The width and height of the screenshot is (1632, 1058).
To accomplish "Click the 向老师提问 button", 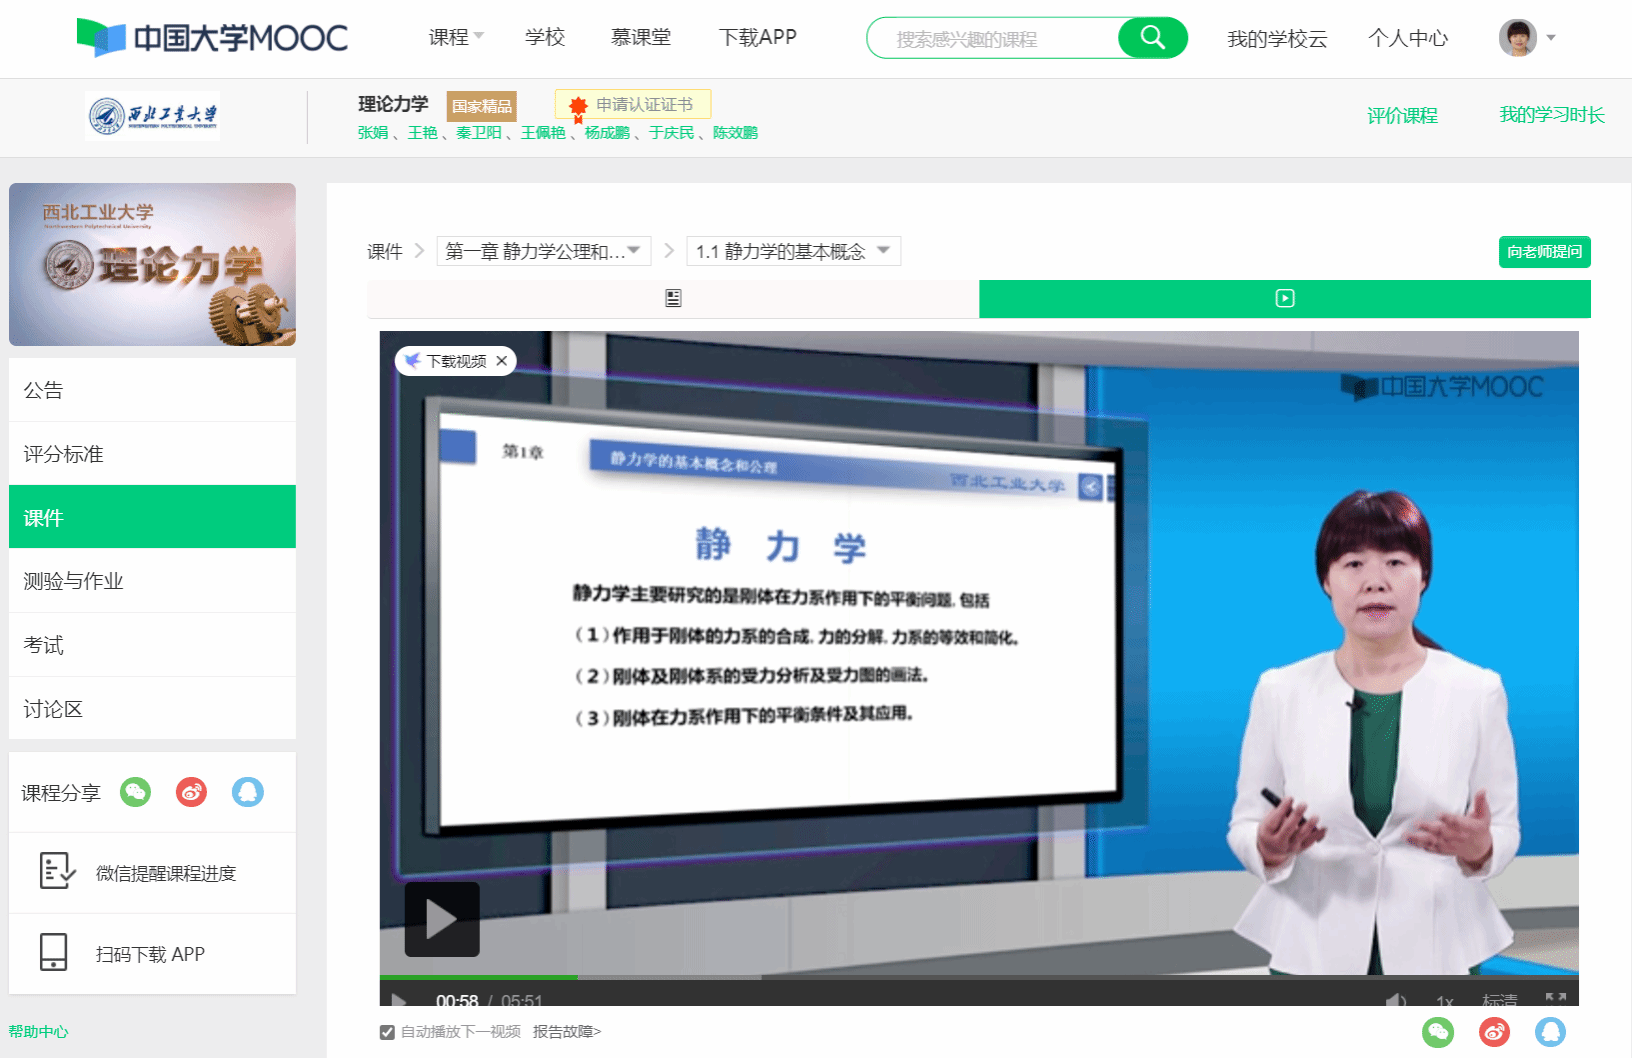I will [1544, 252].
